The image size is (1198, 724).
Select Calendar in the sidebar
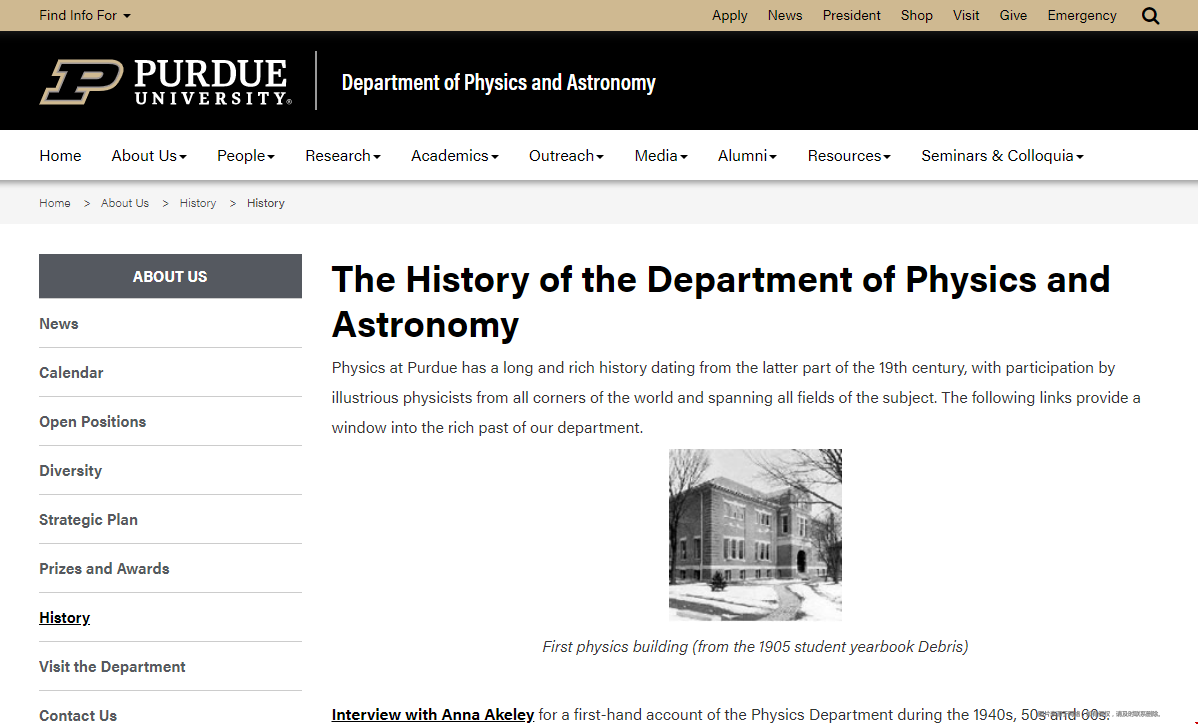pos(71,373)
